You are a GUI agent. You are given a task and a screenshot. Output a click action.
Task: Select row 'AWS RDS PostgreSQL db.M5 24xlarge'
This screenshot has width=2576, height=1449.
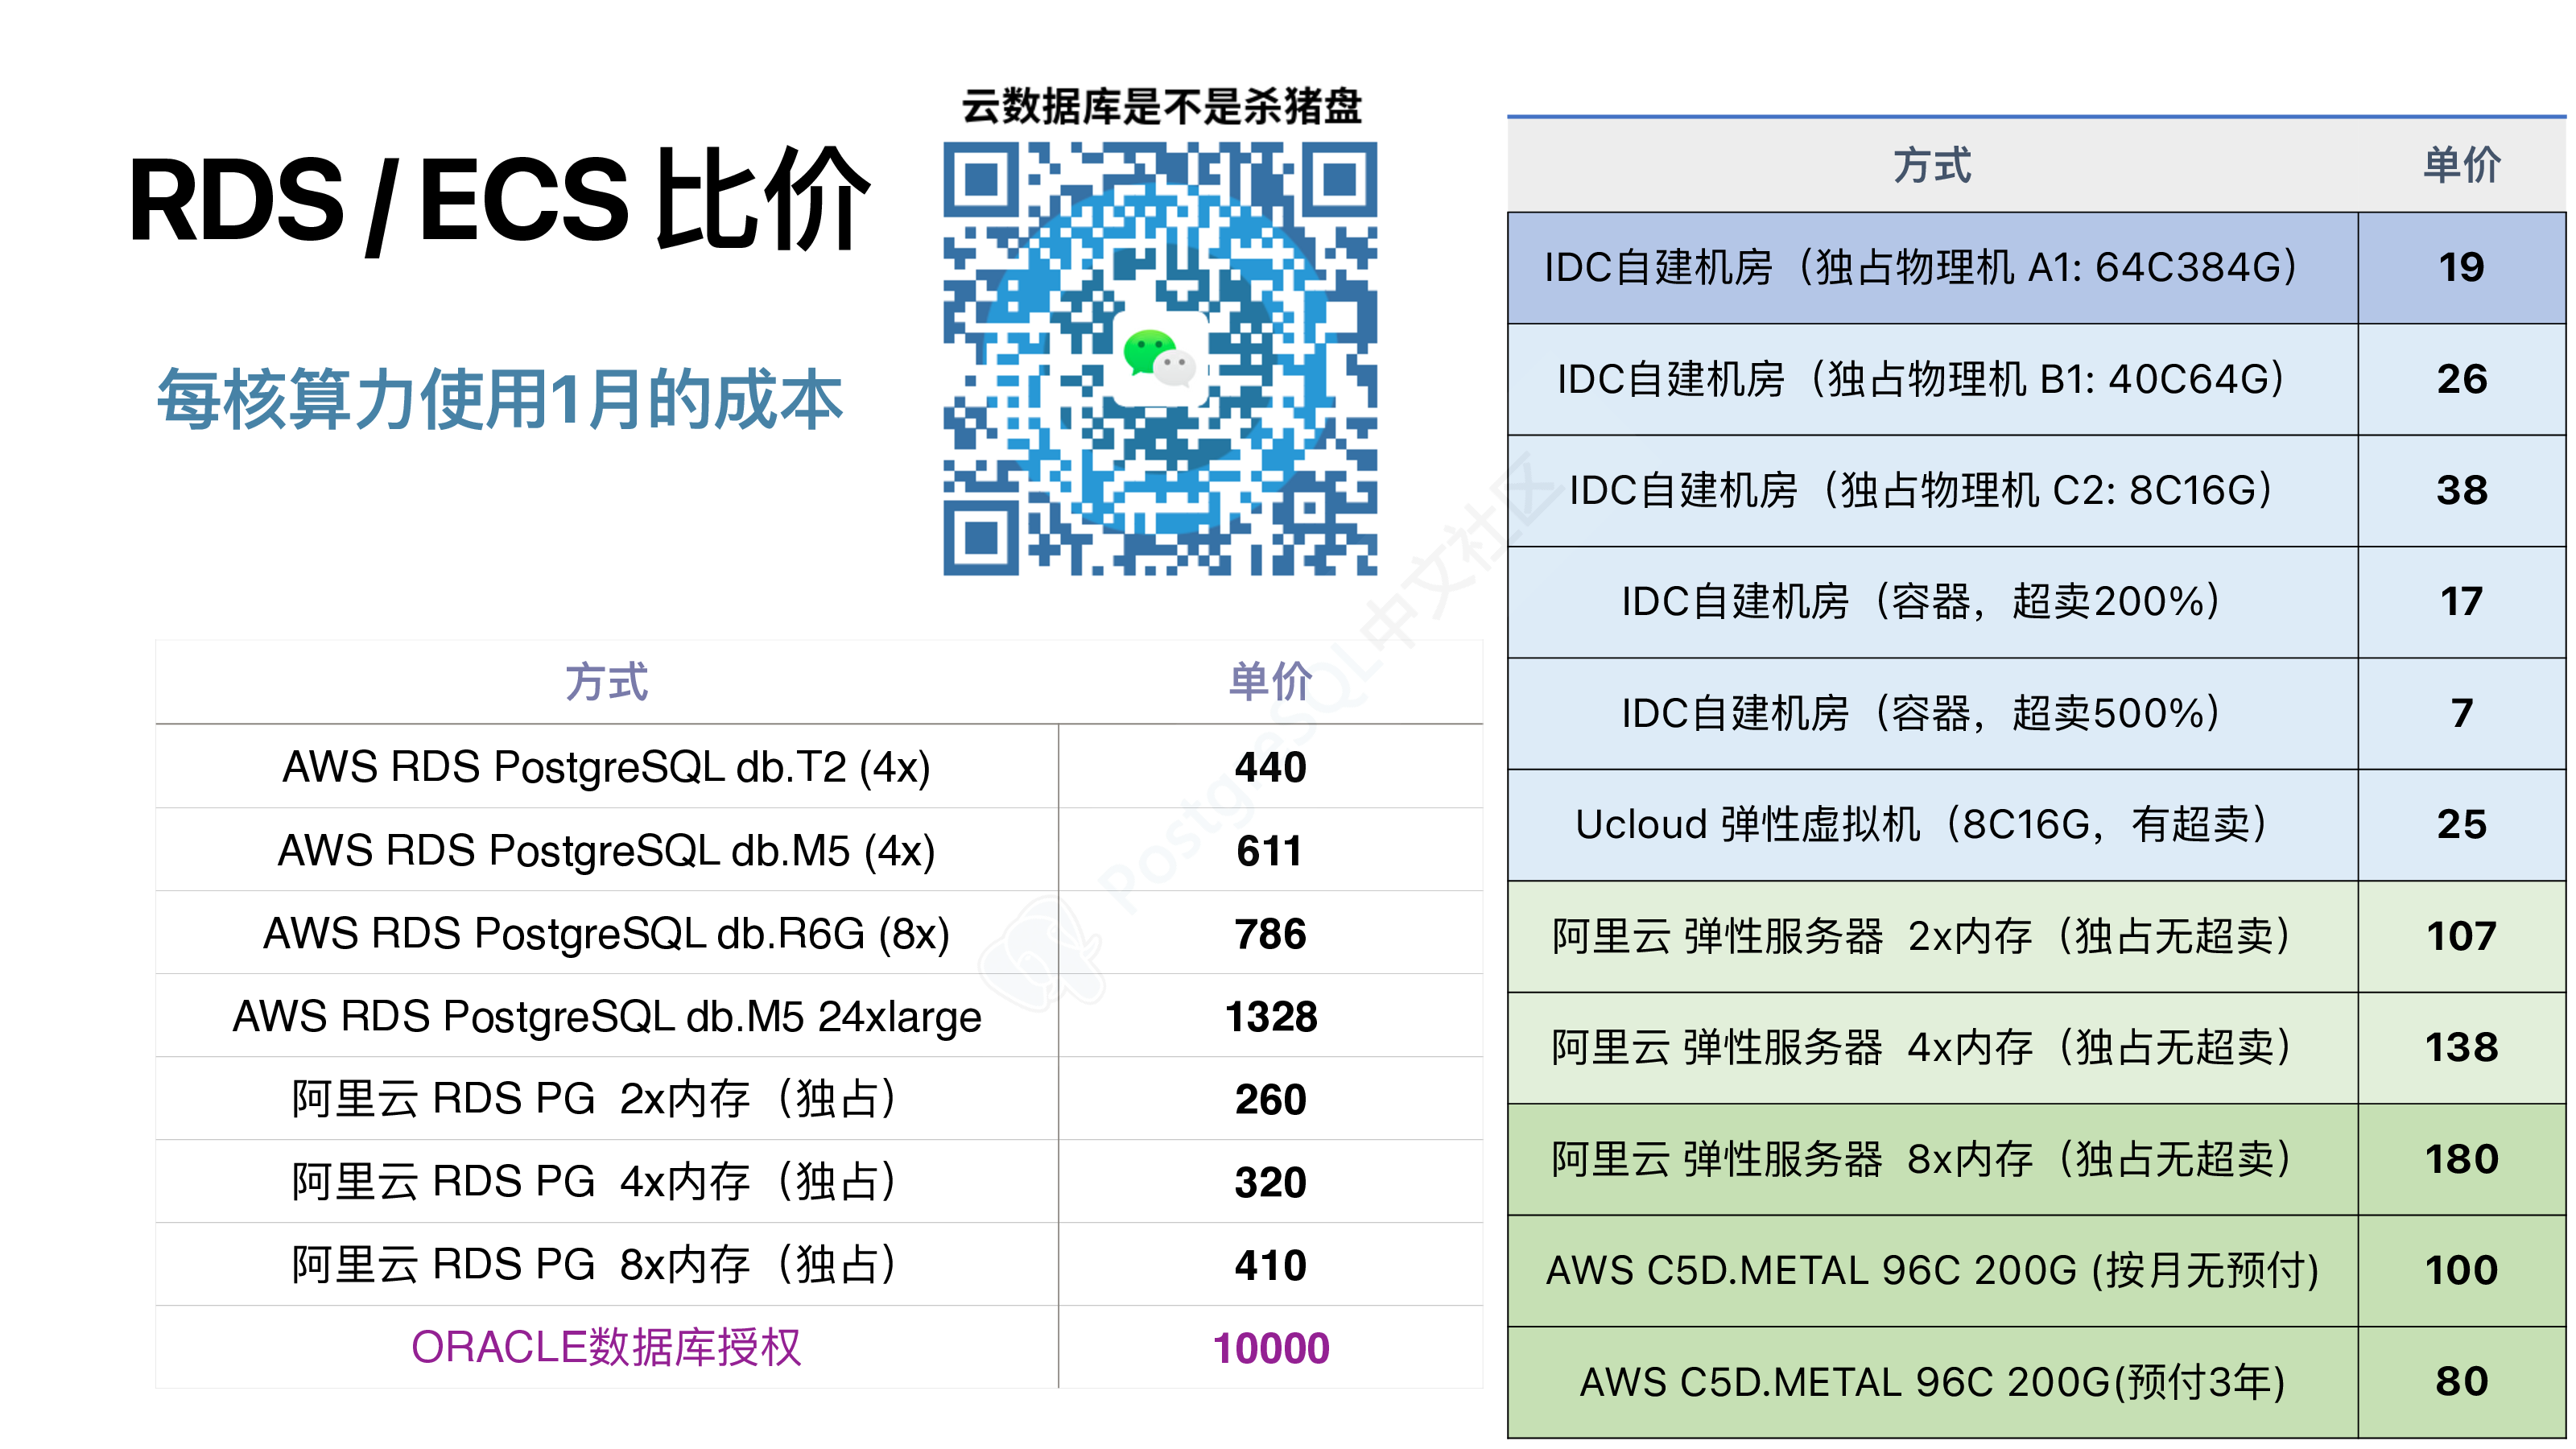(x=819, y=1016)
